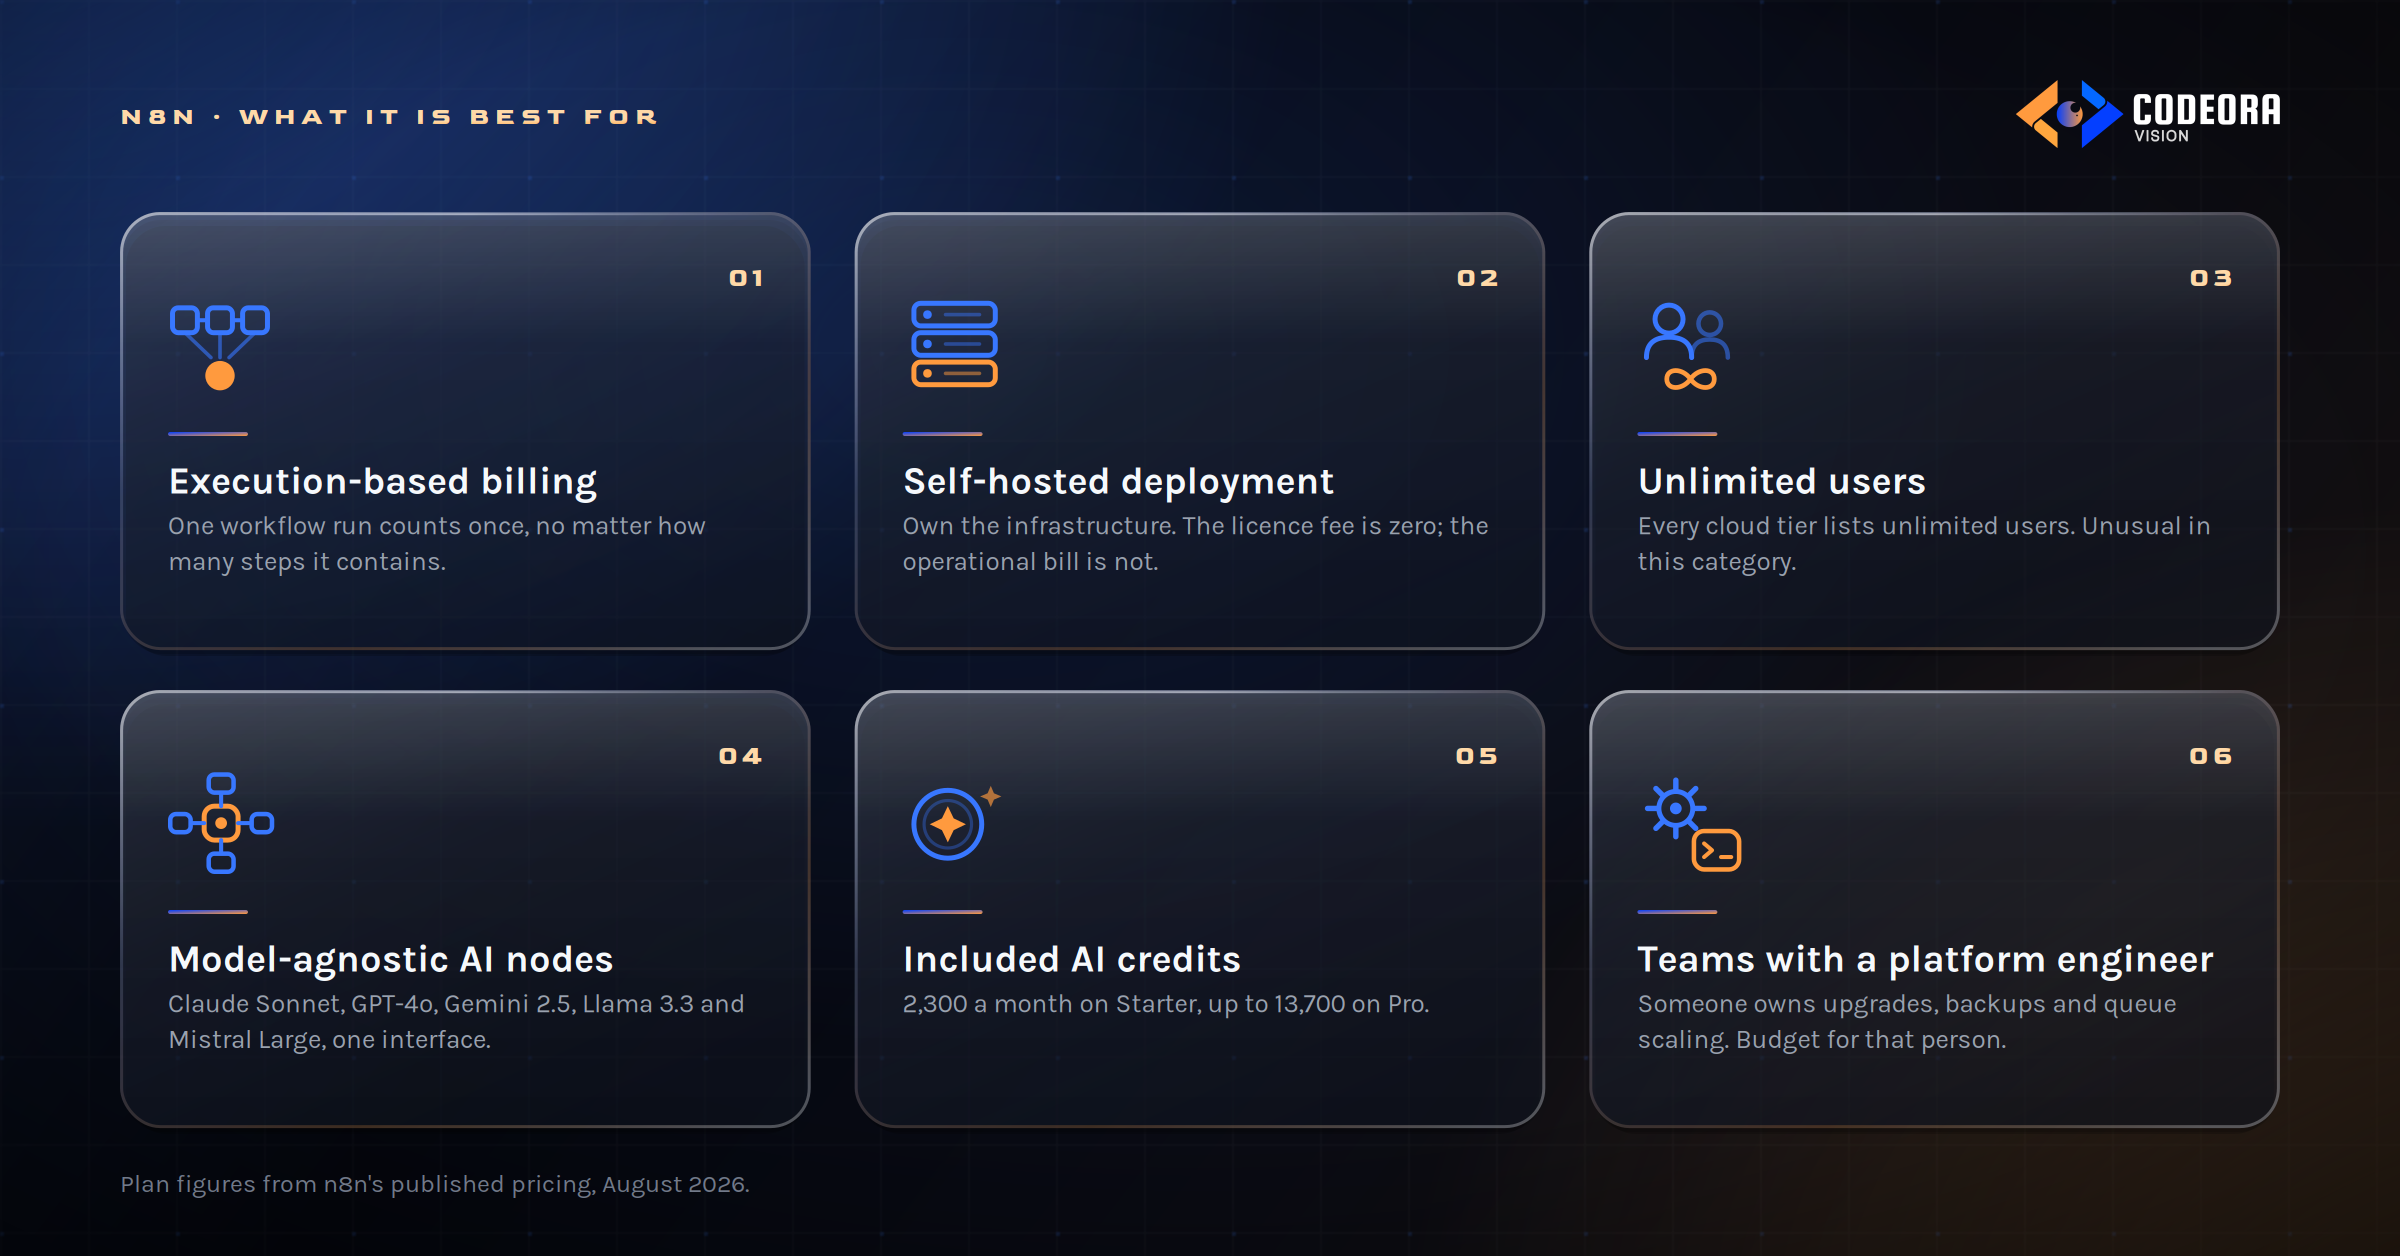Click the 'Every cloud tier lists unlimited users' text

(1924, 544)
